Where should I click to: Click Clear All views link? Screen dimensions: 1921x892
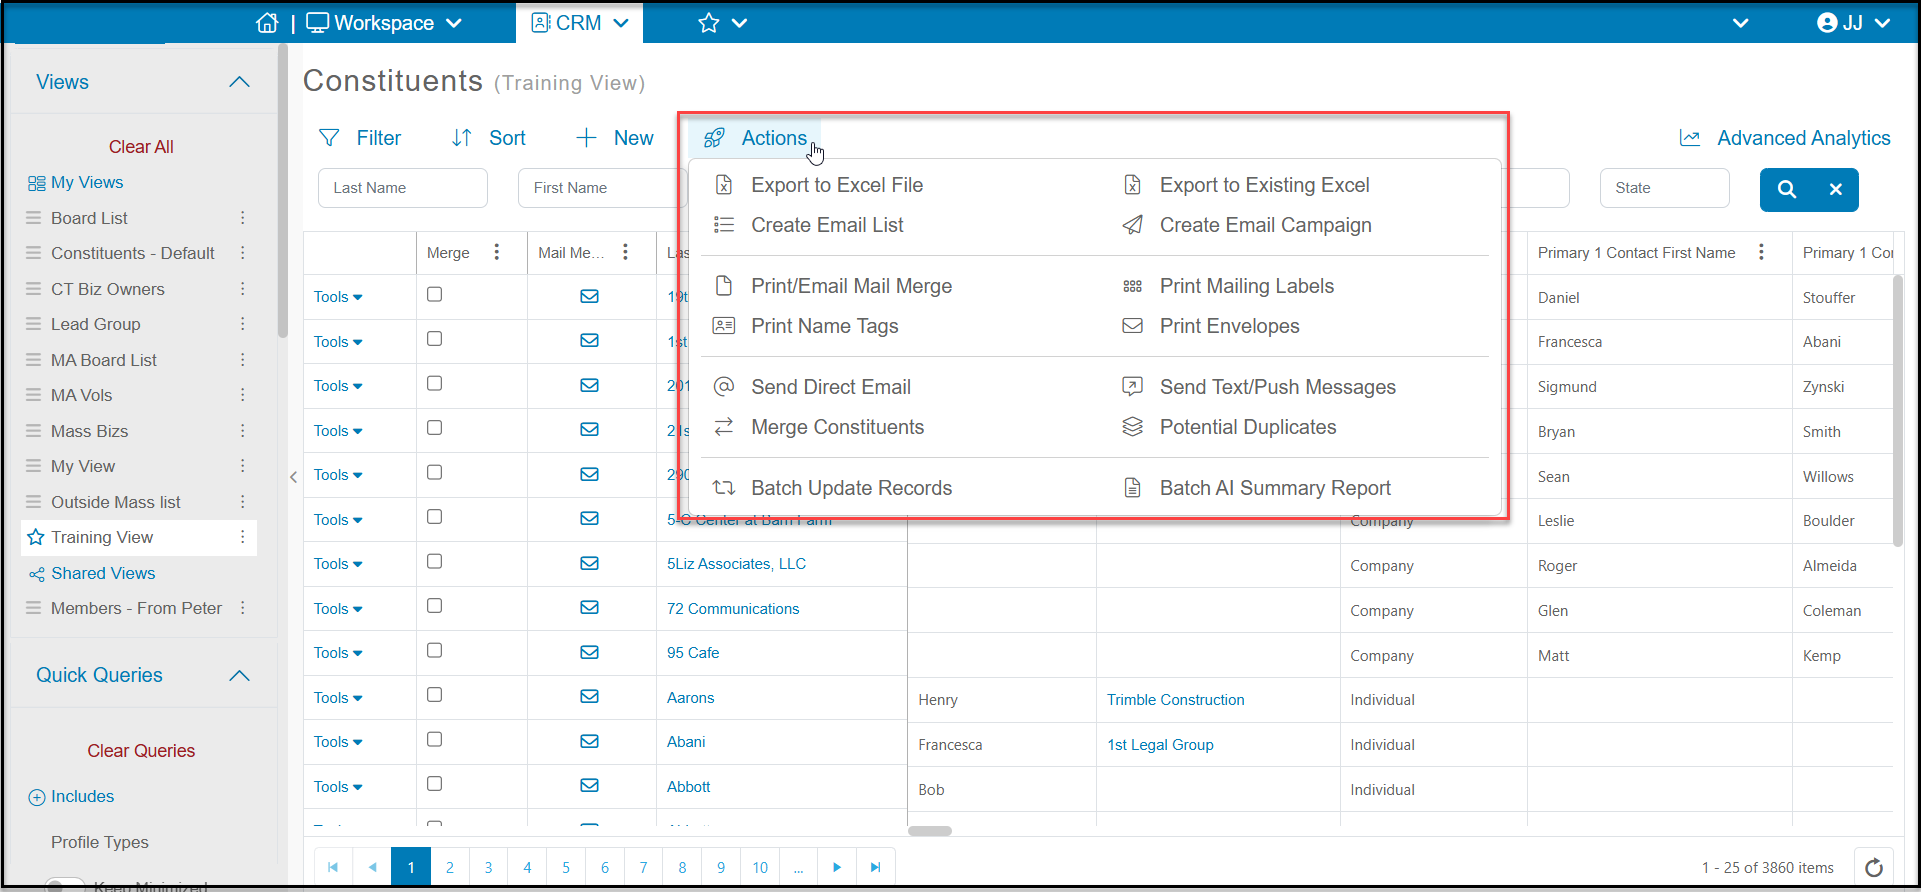(x=141, y=147)
